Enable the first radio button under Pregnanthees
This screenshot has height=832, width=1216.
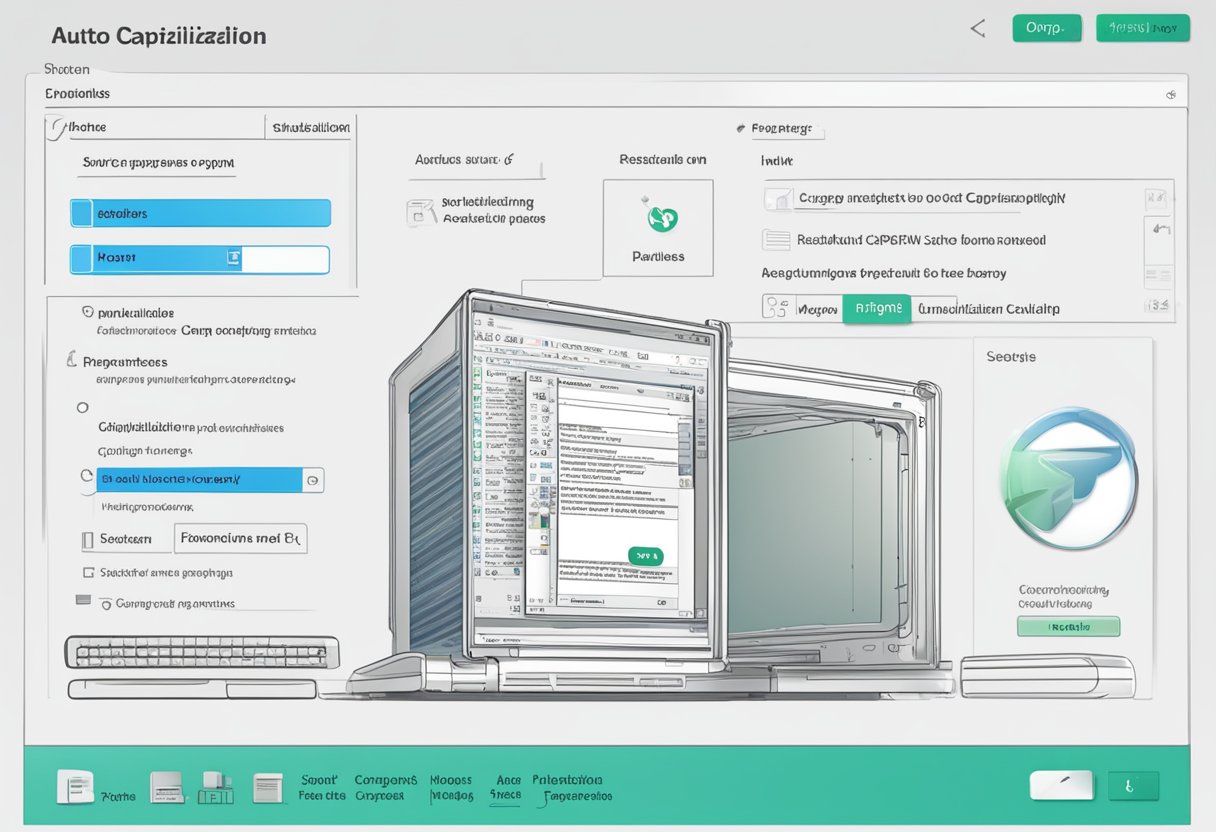(x=83, y=407)
